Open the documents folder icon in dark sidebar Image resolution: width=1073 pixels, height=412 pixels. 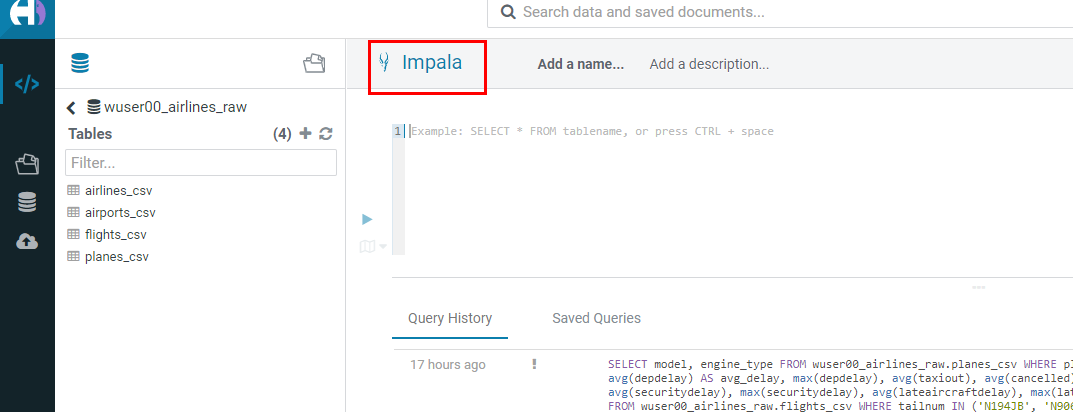[27, 164]
